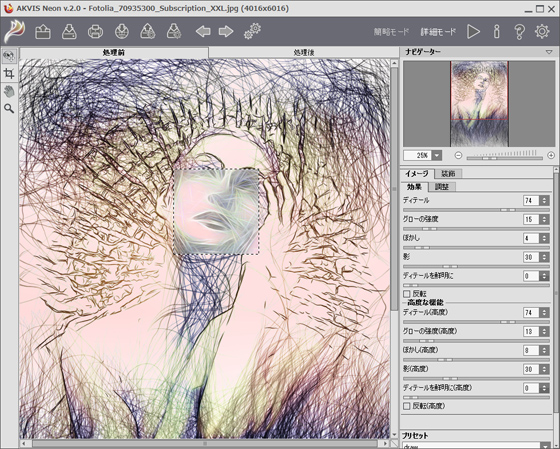Adjust グローの強度 stepper arrows
Screen dimensions: 560x449
click(544, 219)
